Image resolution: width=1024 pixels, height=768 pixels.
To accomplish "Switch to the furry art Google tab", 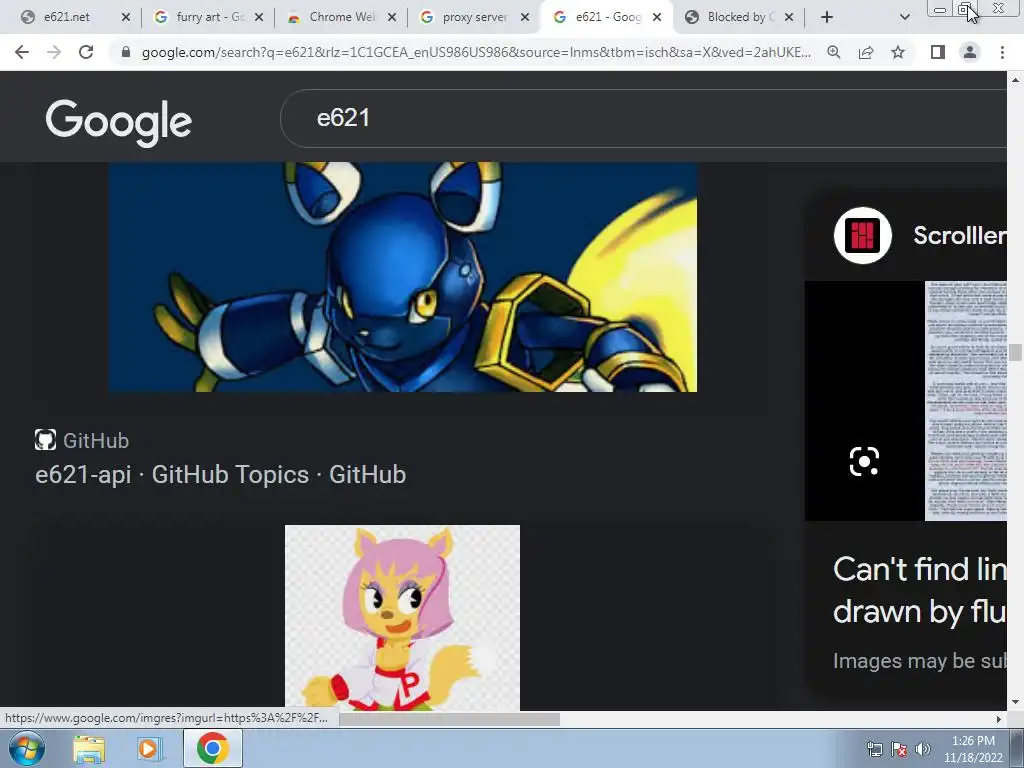I will [x=202, y=17].
